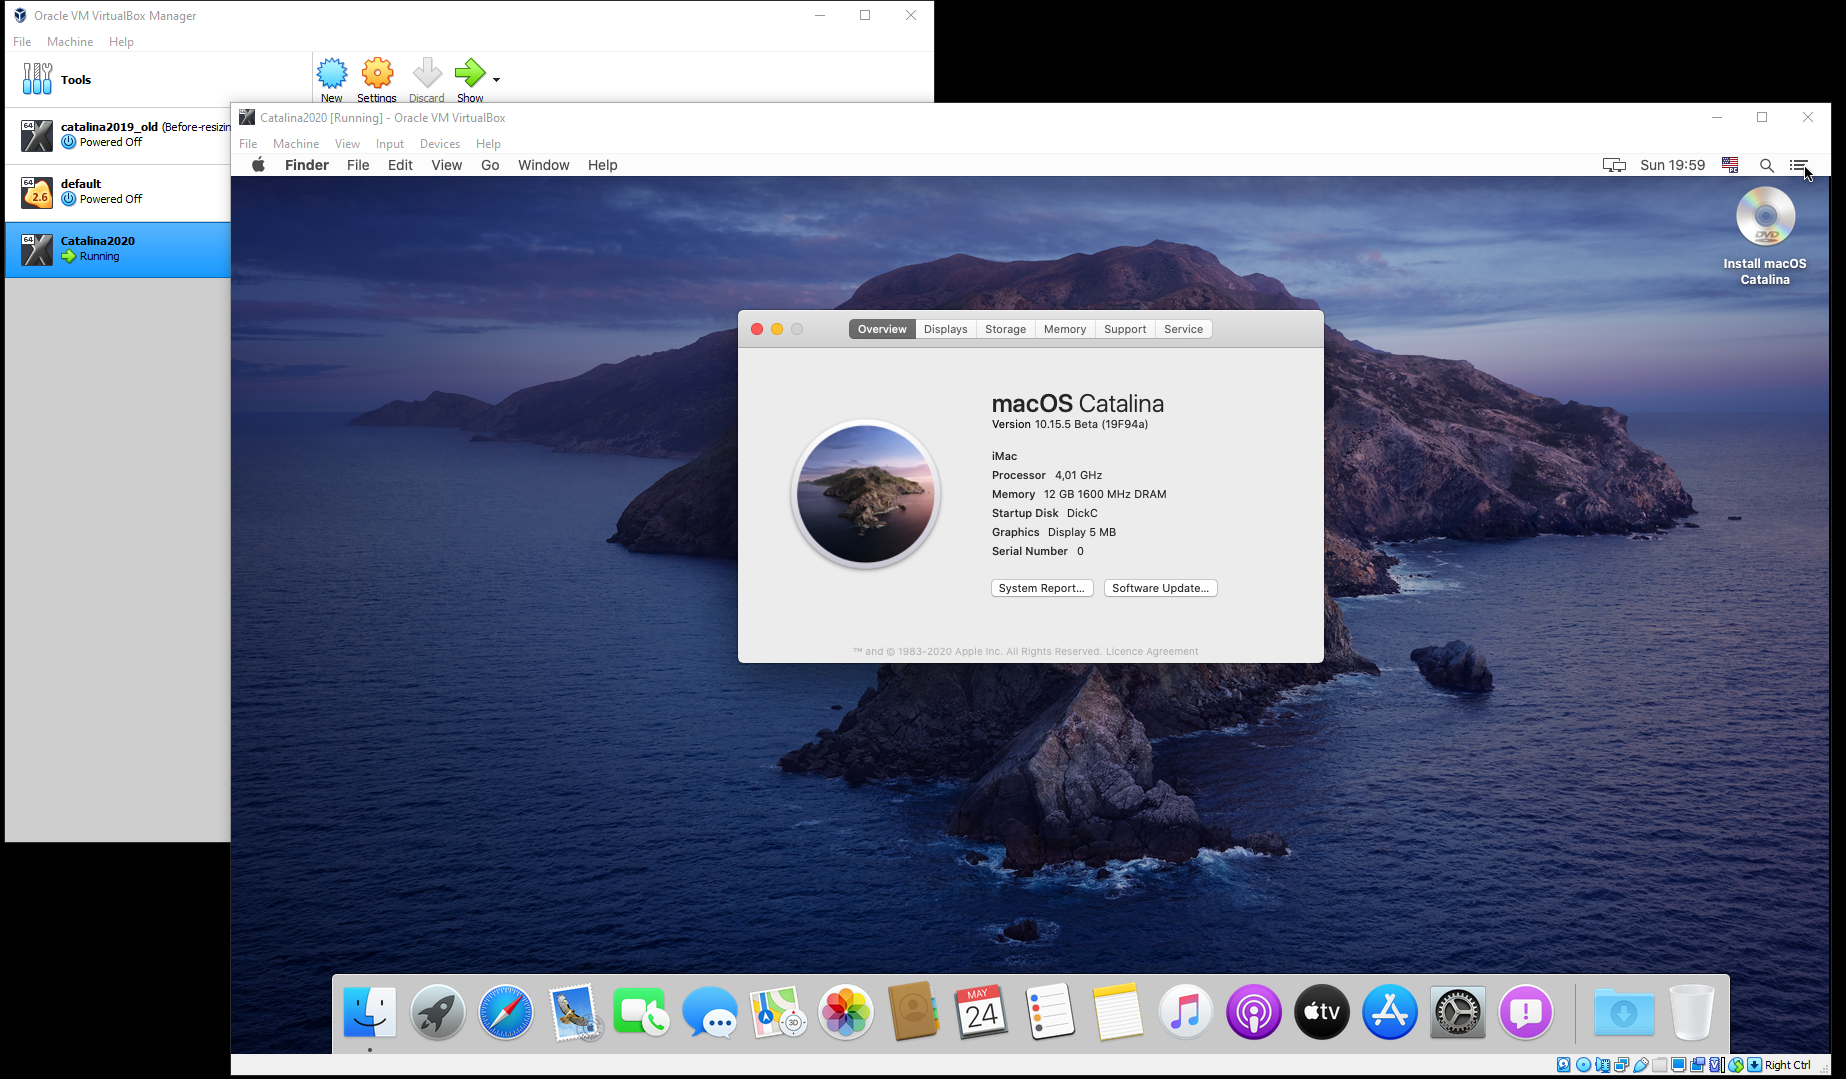Open Notification Center list icon

click(1798, 165)
